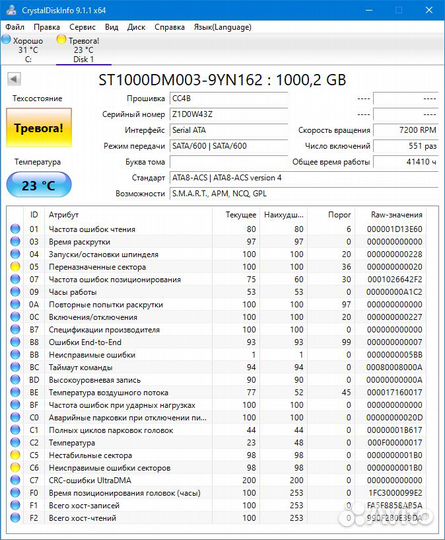Click the blue status icon for attribute B7
This screenshot has width=445, height=540.
coord(15,330)
